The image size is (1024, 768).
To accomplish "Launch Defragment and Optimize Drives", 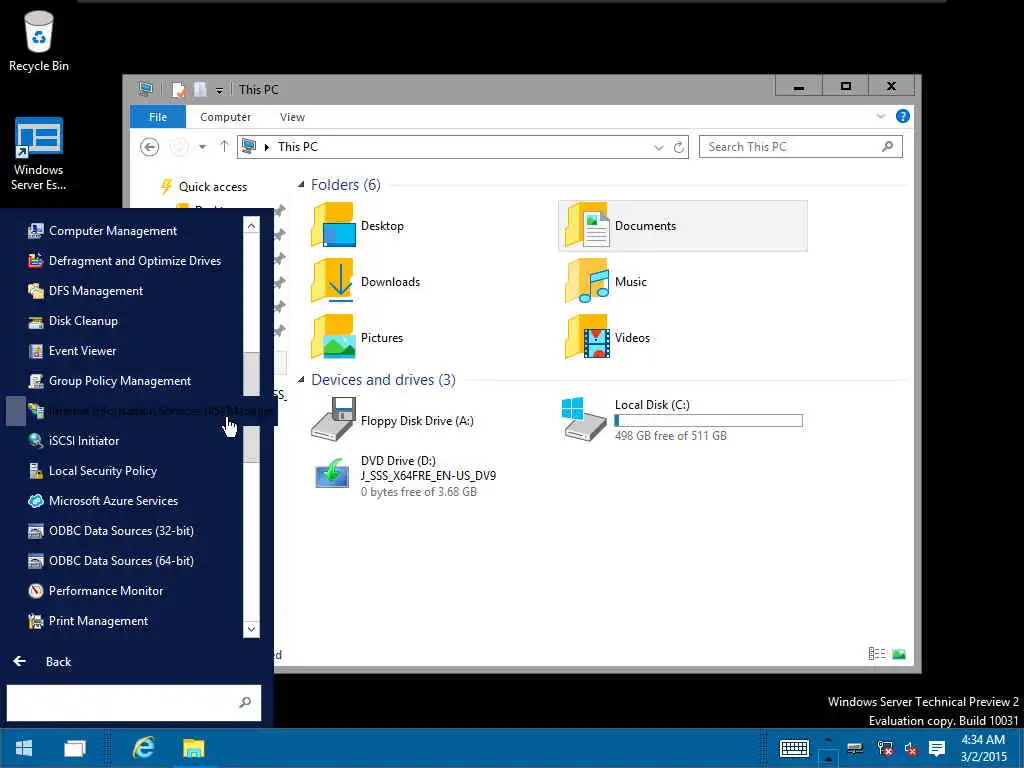I will (x=124, y=261).
